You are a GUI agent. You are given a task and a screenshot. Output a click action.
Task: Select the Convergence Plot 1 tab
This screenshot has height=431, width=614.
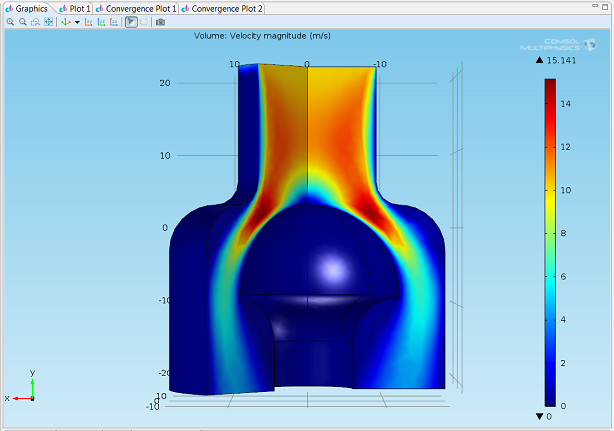click(135, 8)
